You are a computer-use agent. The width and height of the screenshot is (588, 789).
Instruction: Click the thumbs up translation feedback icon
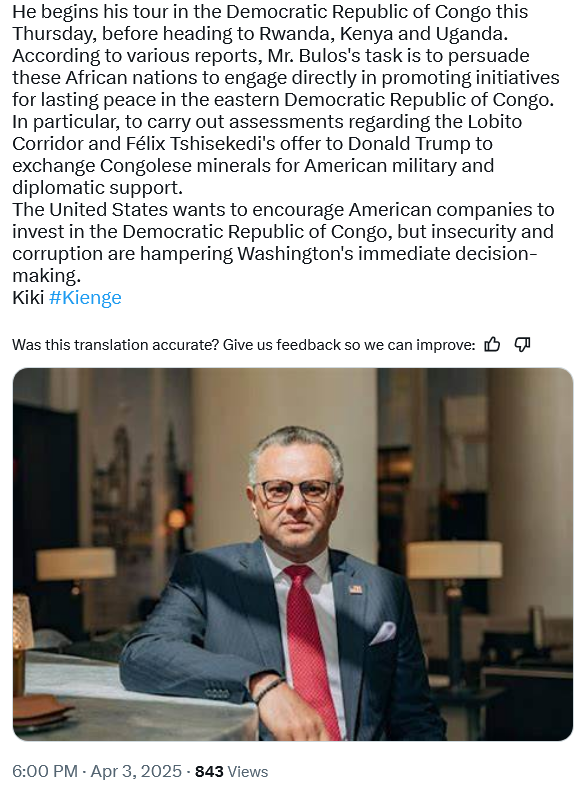click(x=492, y=345)
